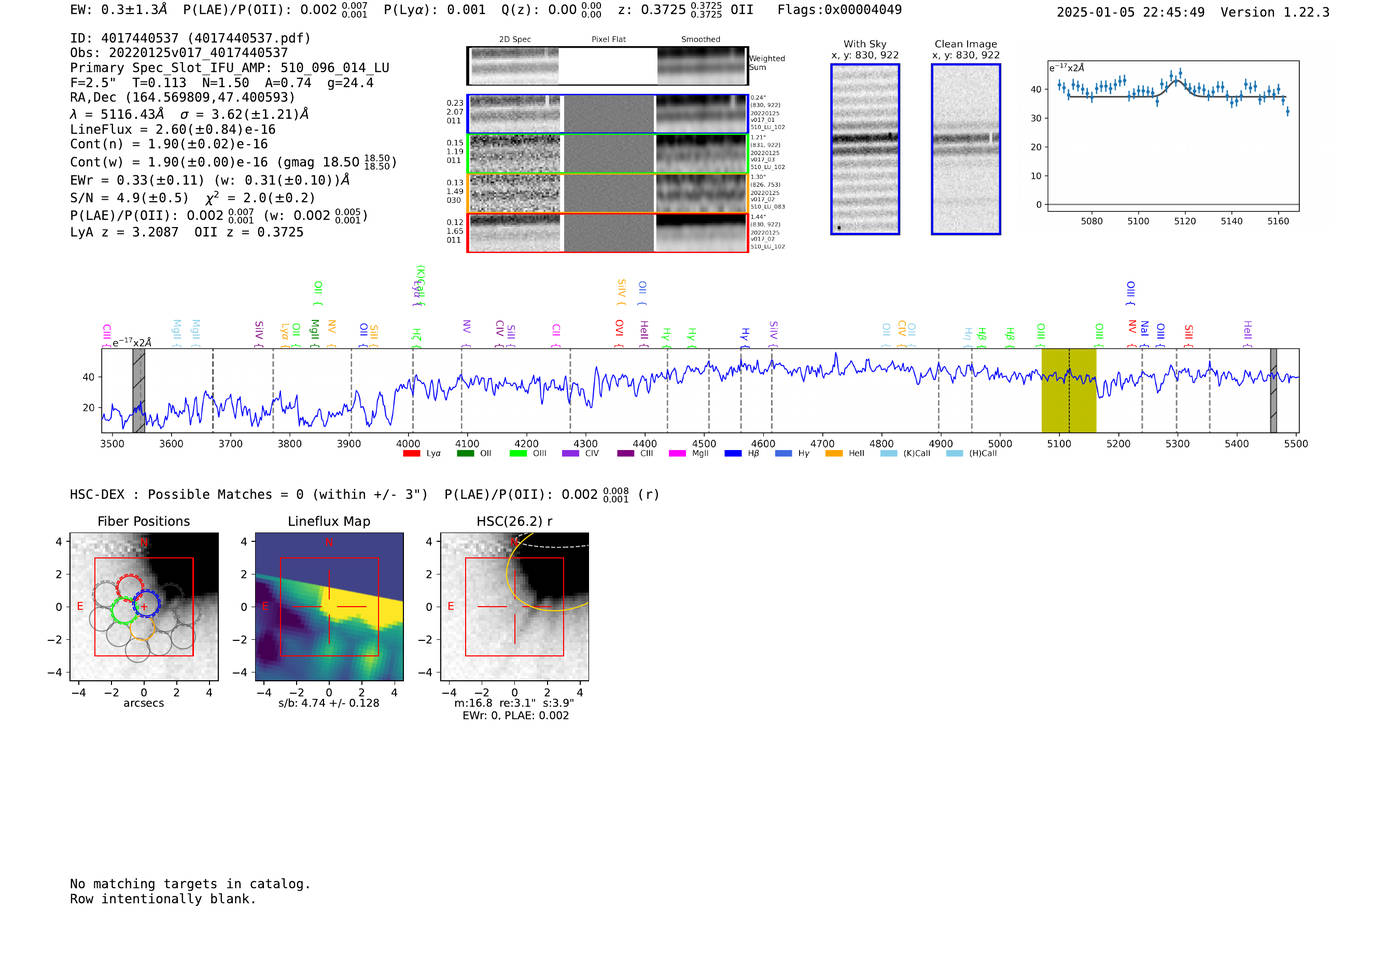Image resolution: width=1400 pixels, height=953 pixels.
Task: Click the Hγ legend swatch
Action: click(x=783, y=454)
